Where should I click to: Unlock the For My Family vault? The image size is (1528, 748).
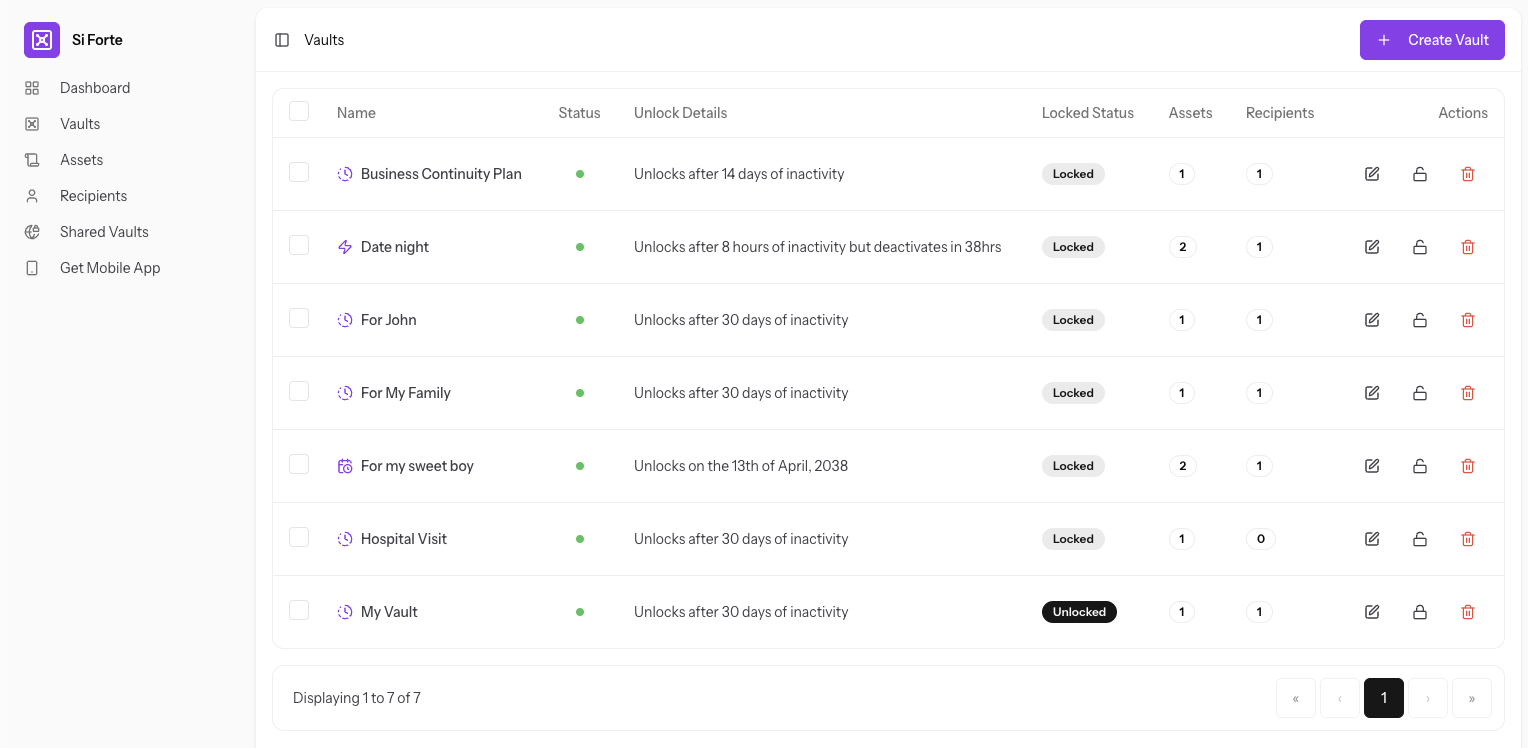(1420, 393)
